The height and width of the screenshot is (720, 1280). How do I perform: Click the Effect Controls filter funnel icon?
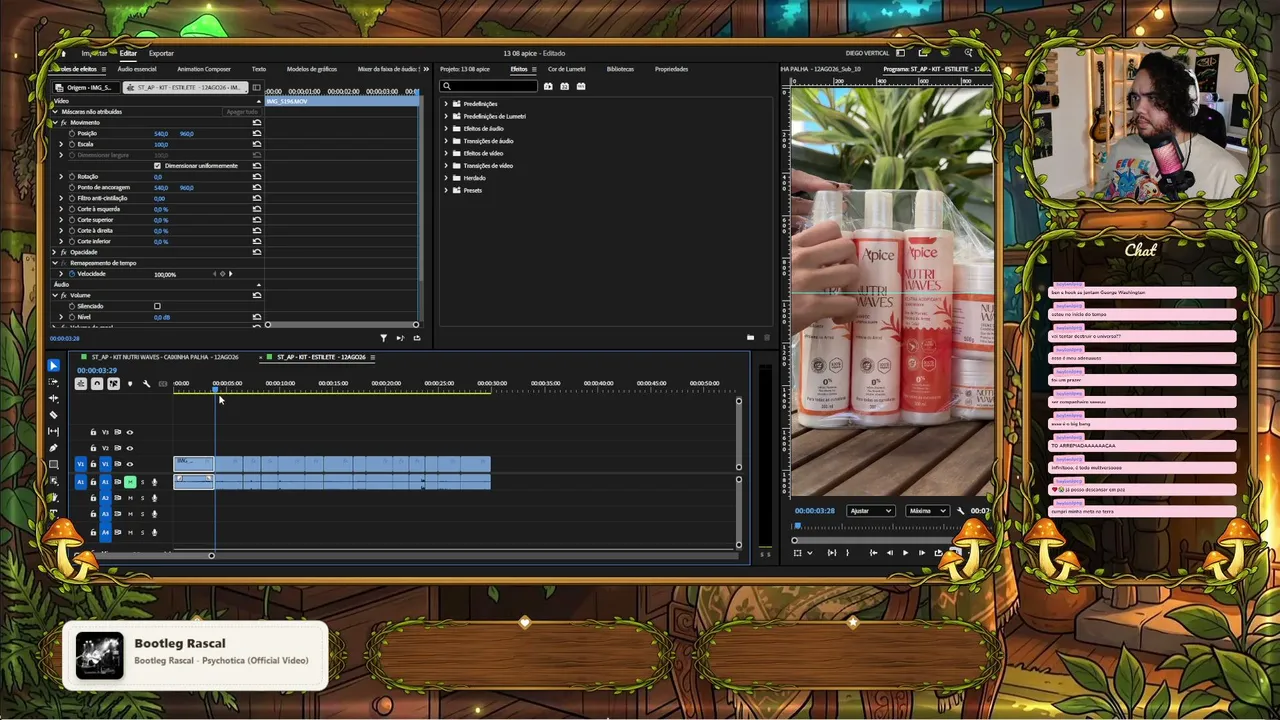point(383,338)
